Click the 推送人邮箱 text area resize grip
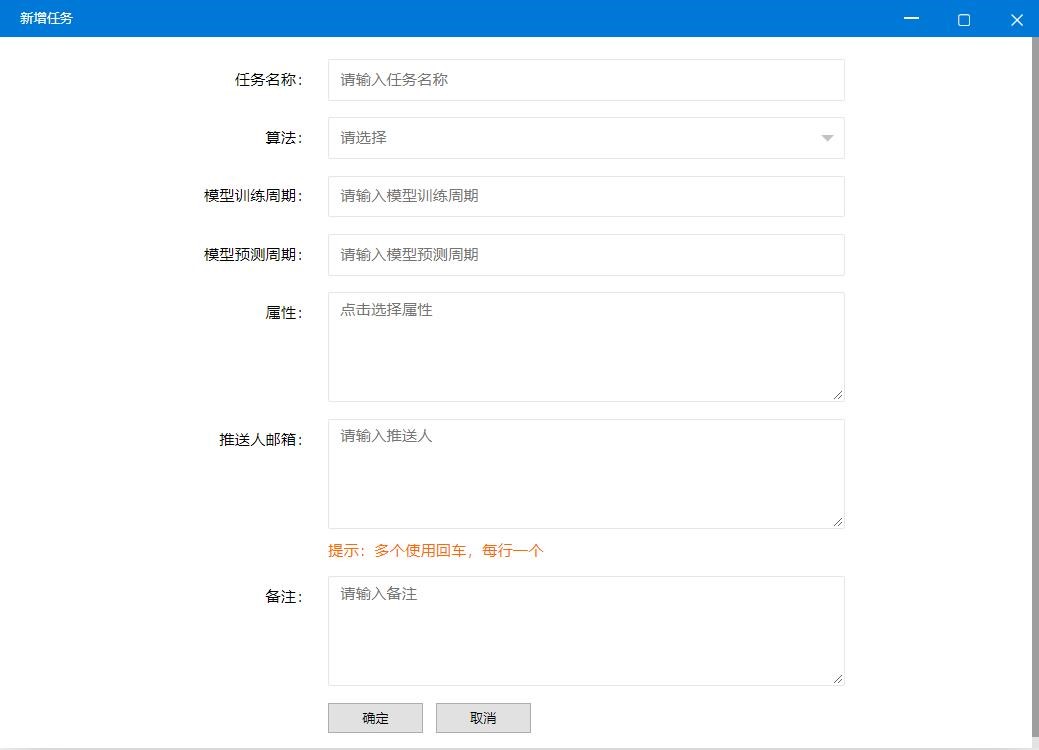Screen dimensions: 1039x750 (838, 521)
